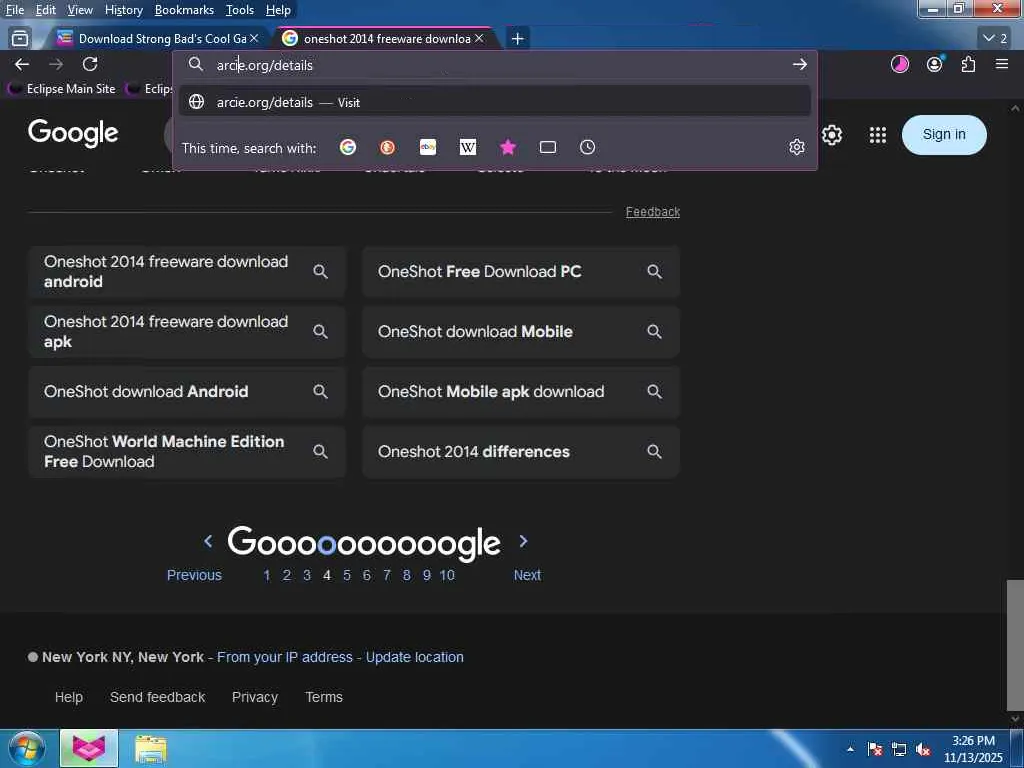Viewport: 1024px width, 768px height.
Task: Click the Update location link
Action: (415, 657)
